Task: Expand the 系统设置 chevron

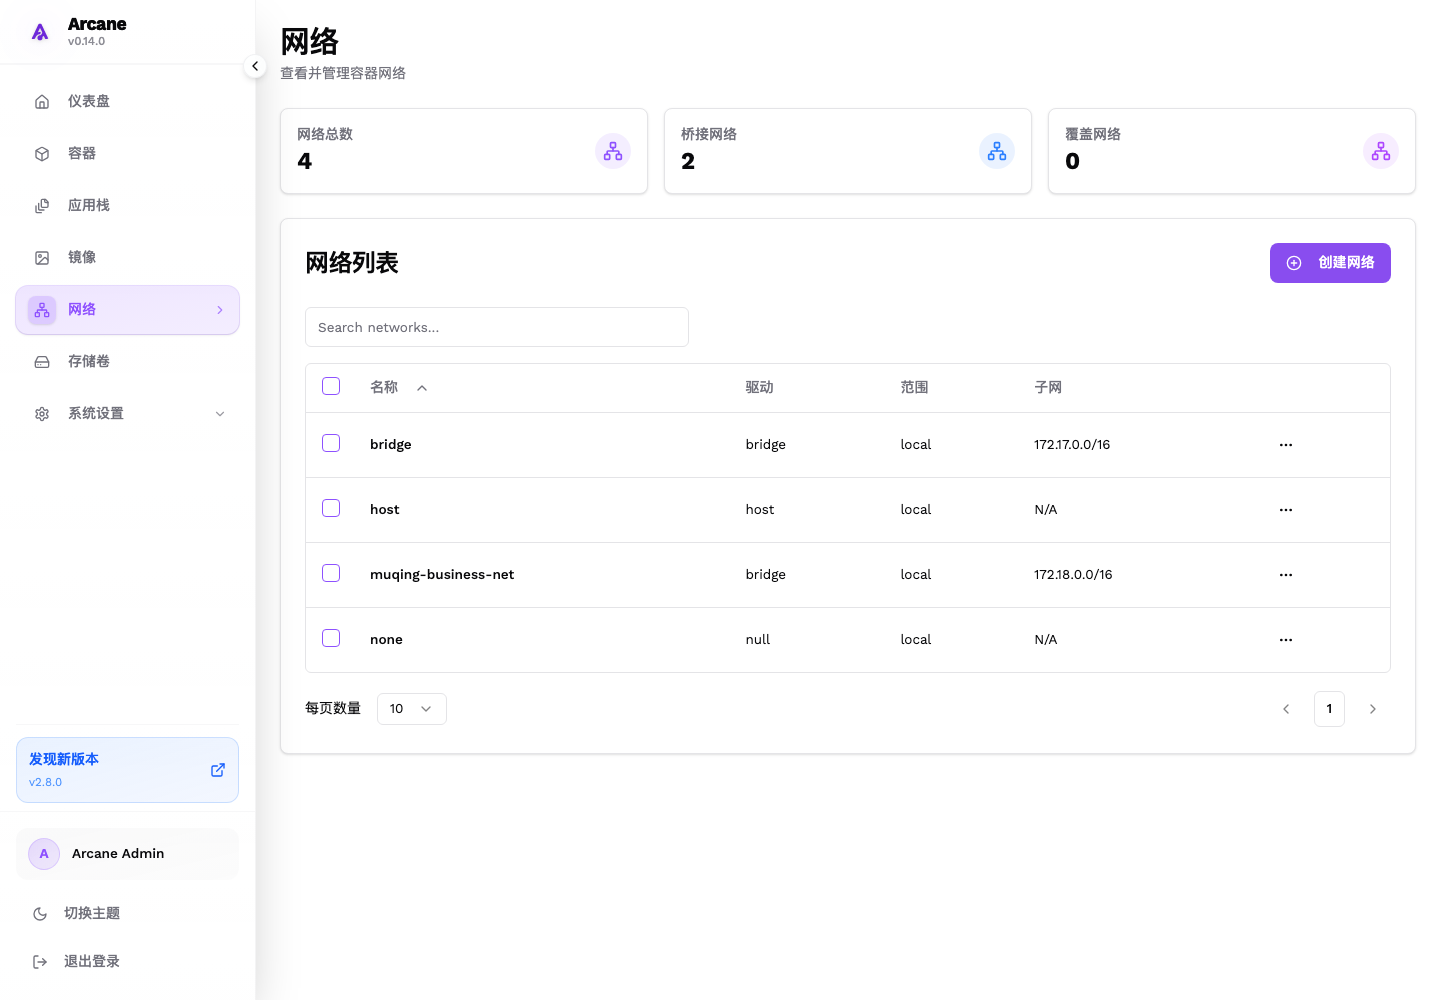Action: 220,414
